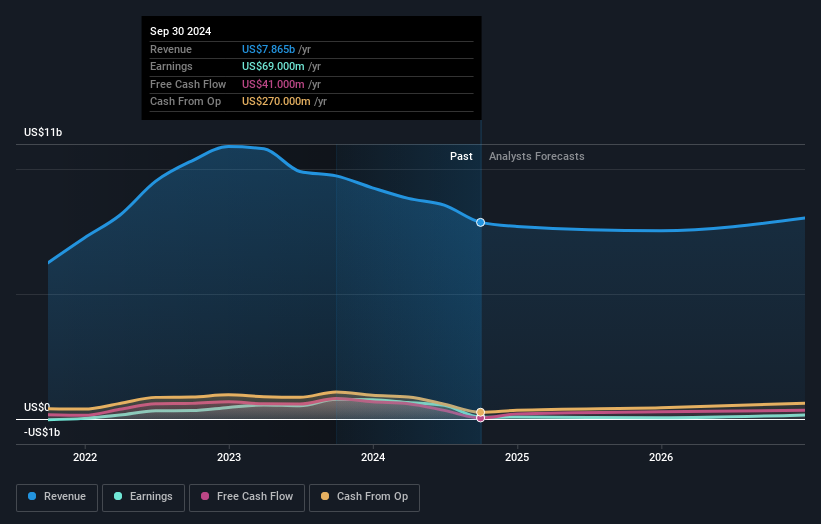Click the US$41.000m free cash flow value
Screen dimensions: 821x524
click(273, 84)
